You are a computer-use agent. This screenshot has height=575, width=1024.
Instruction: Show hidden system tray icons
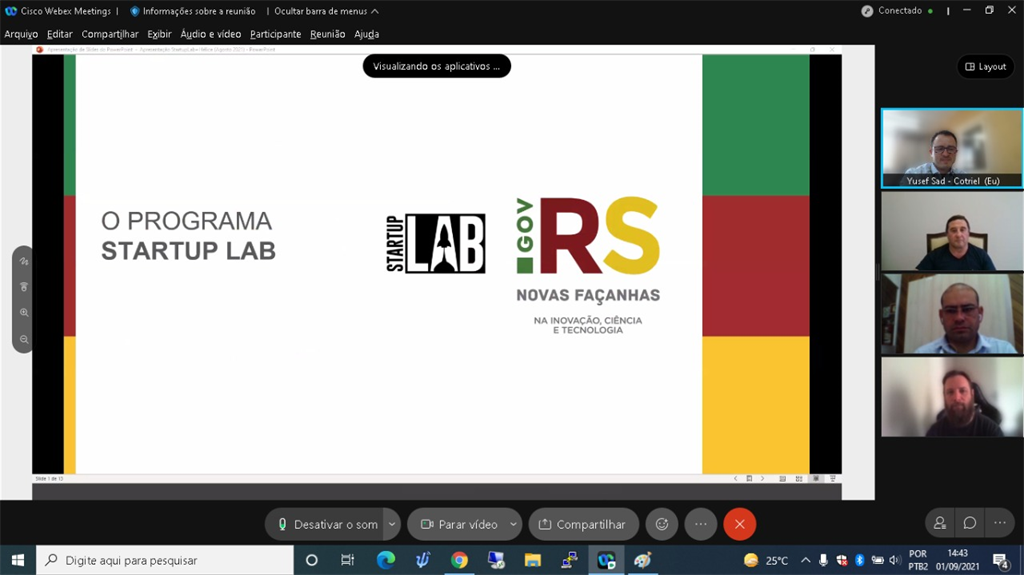click(x=806, y=560)
